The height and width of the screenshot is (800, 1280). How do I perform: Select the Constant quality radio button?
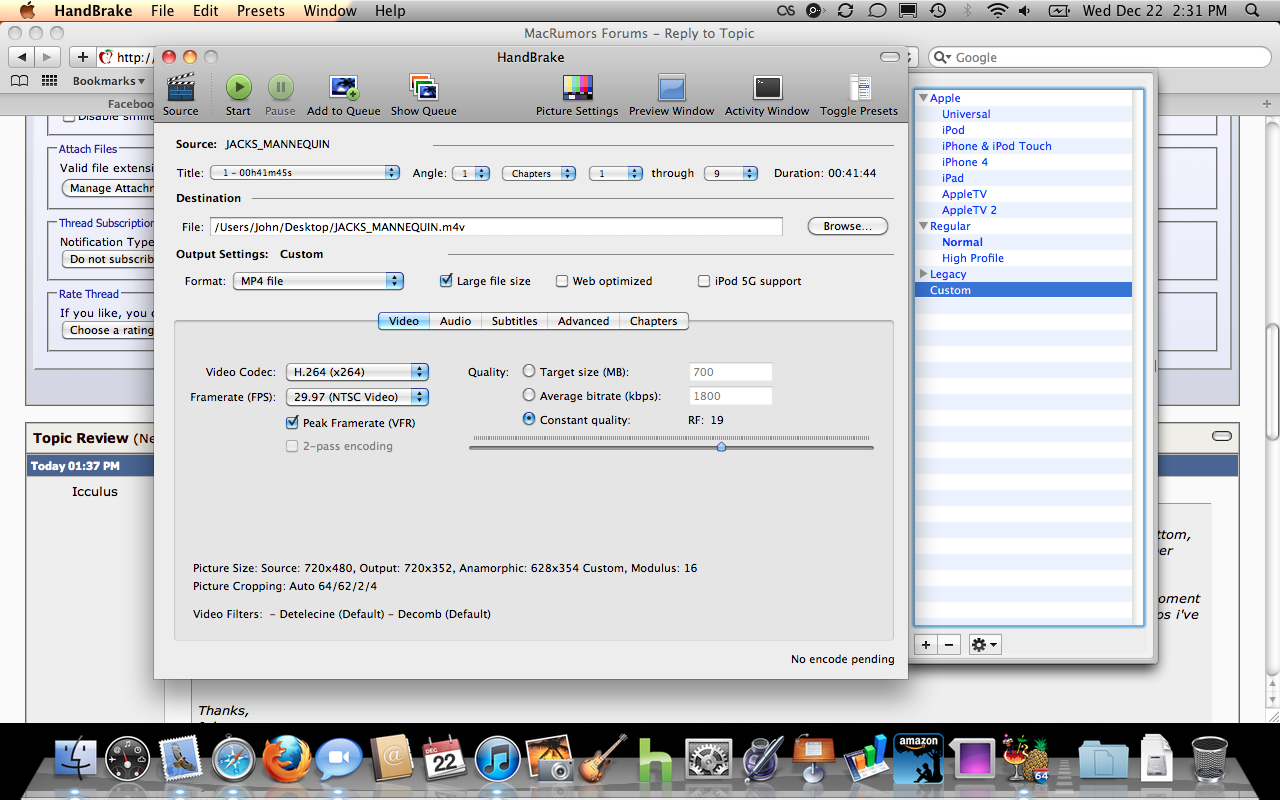529,419
